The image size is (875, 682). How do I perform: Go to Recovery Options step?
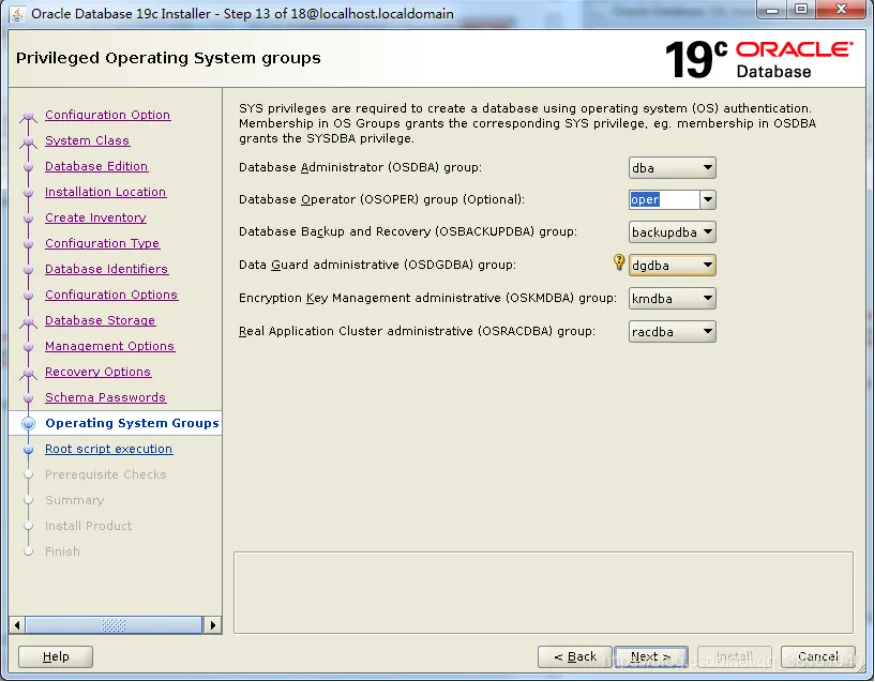pos(98,372)
